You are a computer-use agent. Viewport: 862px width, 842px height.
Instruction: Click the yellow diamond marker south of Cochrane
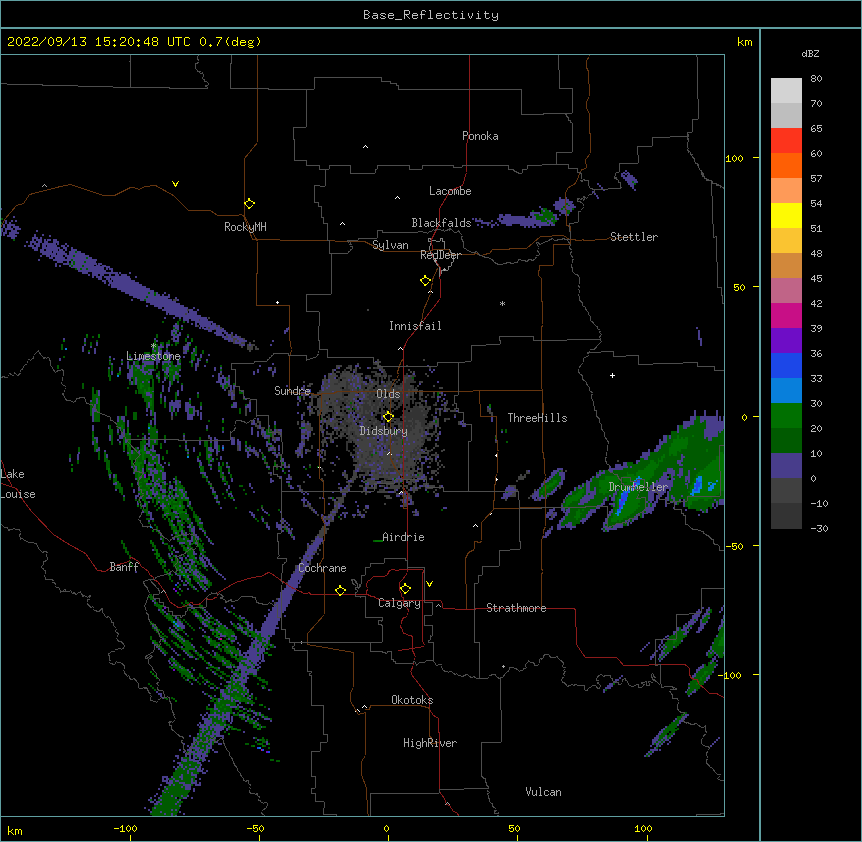coord(340,590)
